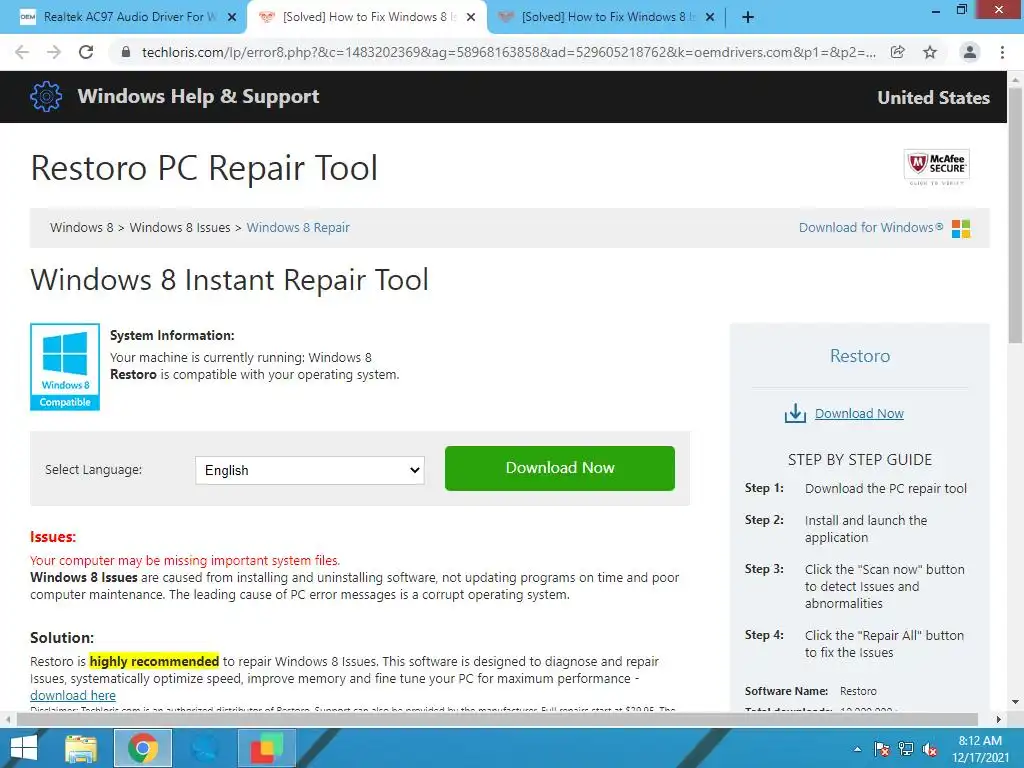Click the taskbar clock showing 8:12 AM
The height and width of the screenshot is (768, 1024).
click(980, 749)
